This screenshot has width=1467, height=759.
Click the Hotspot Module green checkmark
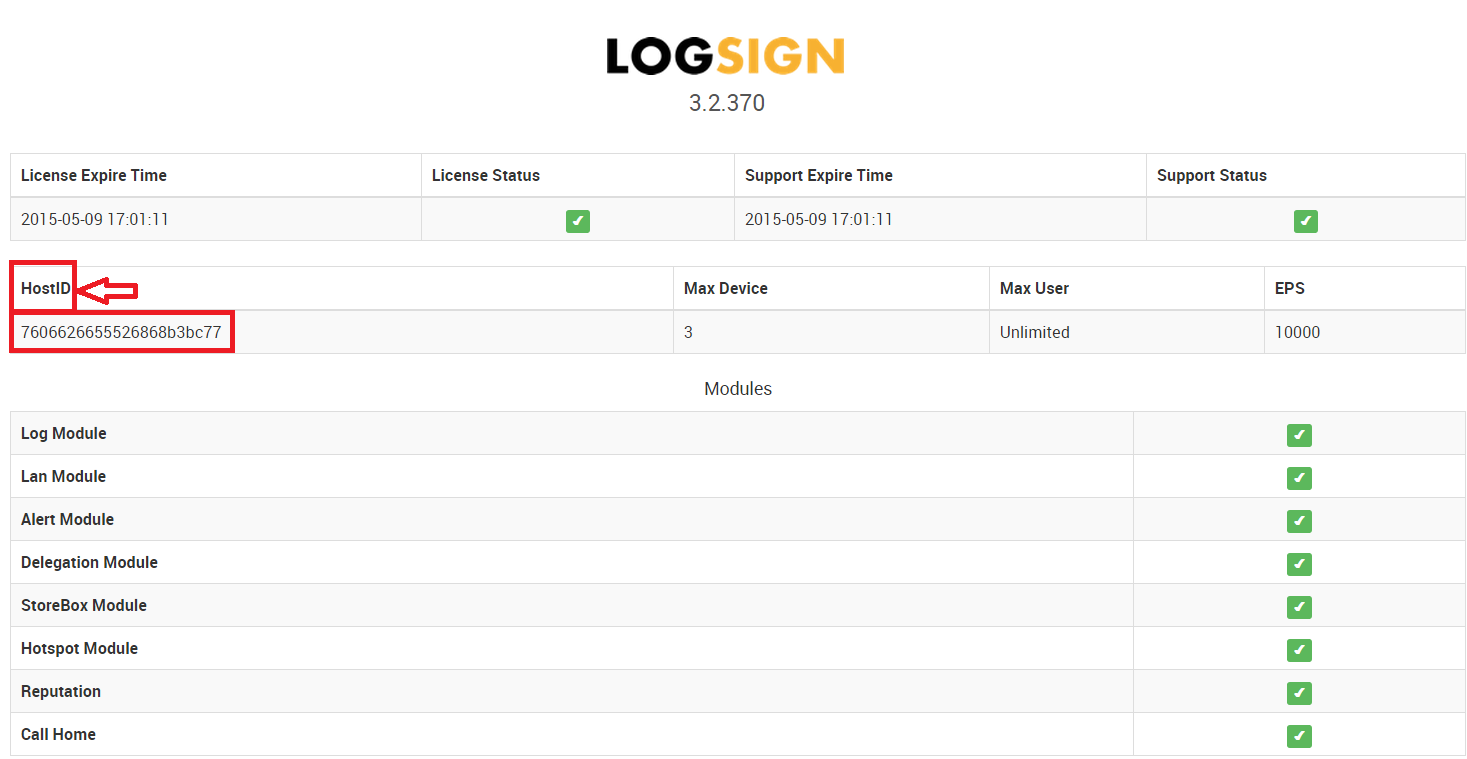pos(1299,650)
